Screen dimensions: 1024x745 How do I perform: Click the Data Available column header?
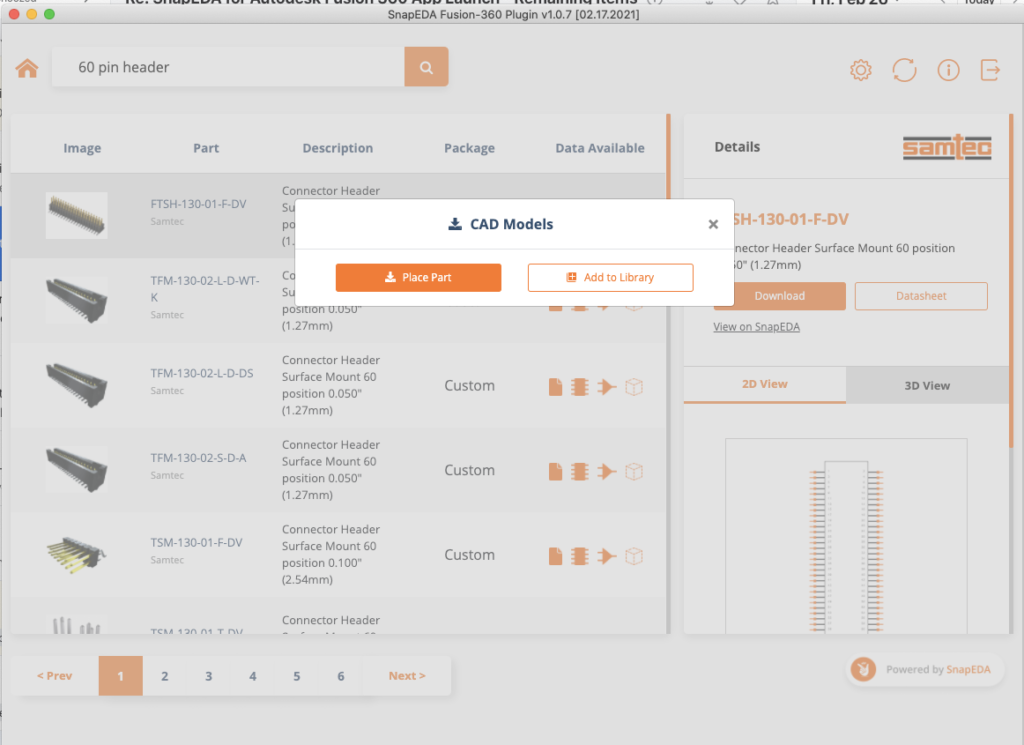pos(600,148)
